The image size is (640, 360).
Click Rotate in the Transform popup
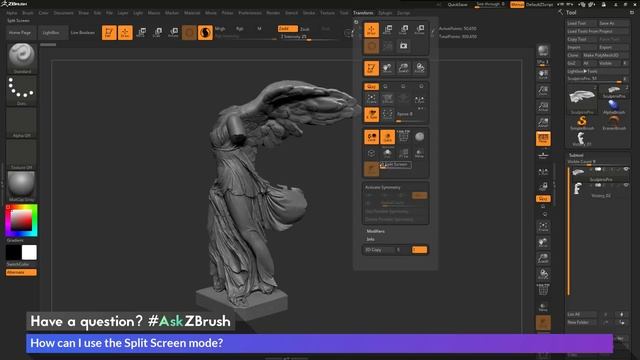pyautogui.click(x=420, y=30)
